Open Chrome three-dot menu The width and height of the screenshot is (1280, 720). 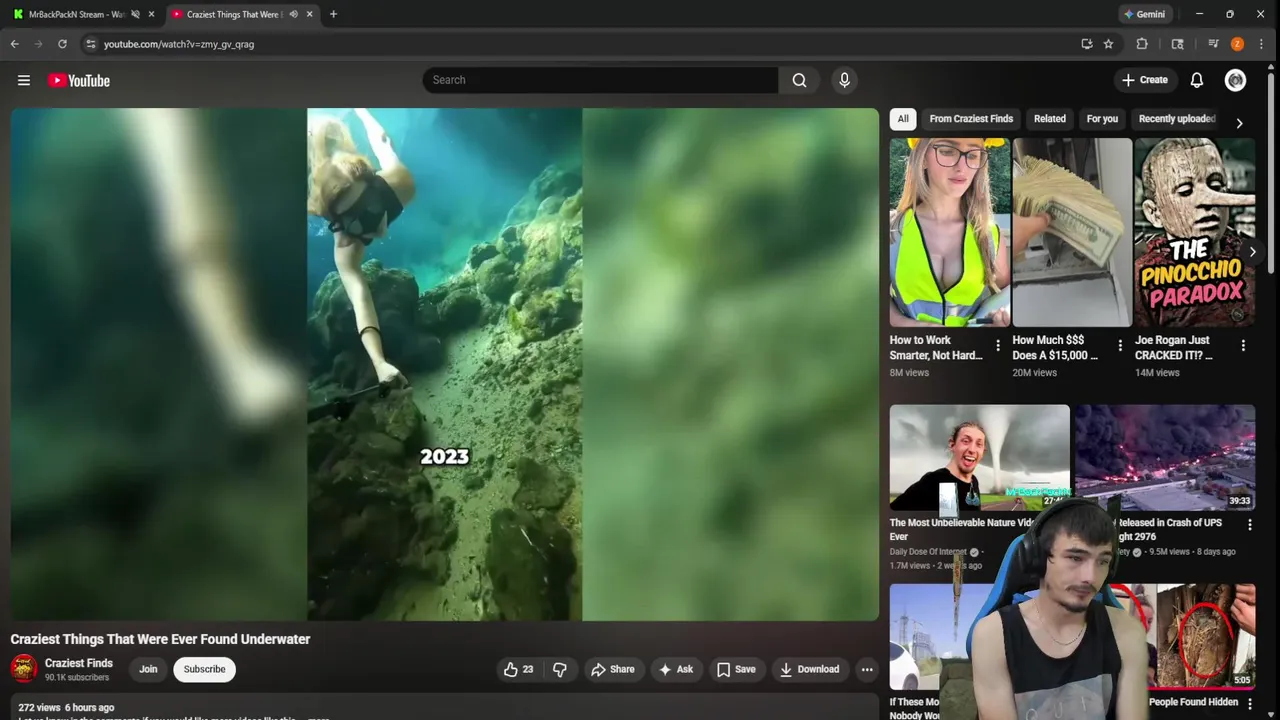[x=1262, y=44]
